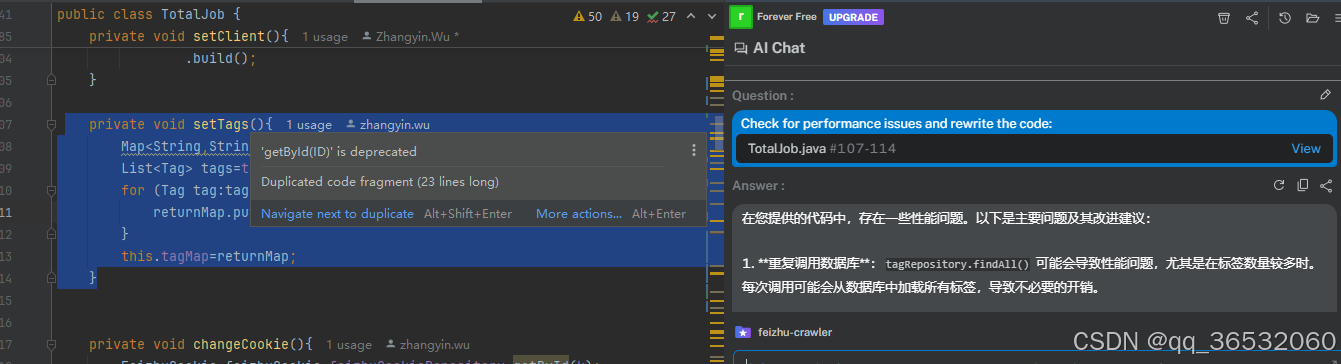Click the TotalJob.java #107-114 file reference

click(821, 148)
